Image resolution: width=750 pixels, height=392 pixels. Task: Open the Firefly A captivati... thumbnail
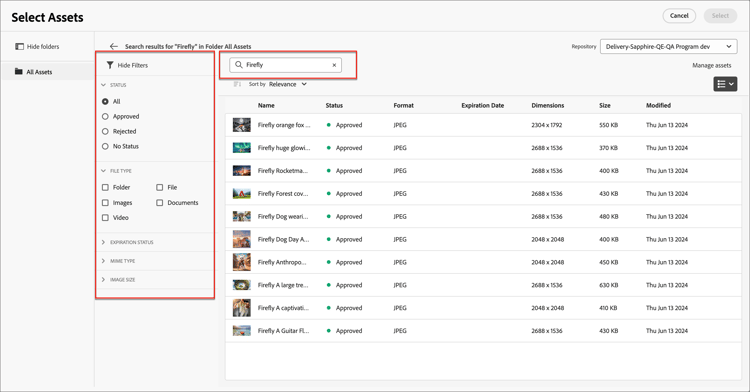tap(242, 308)
